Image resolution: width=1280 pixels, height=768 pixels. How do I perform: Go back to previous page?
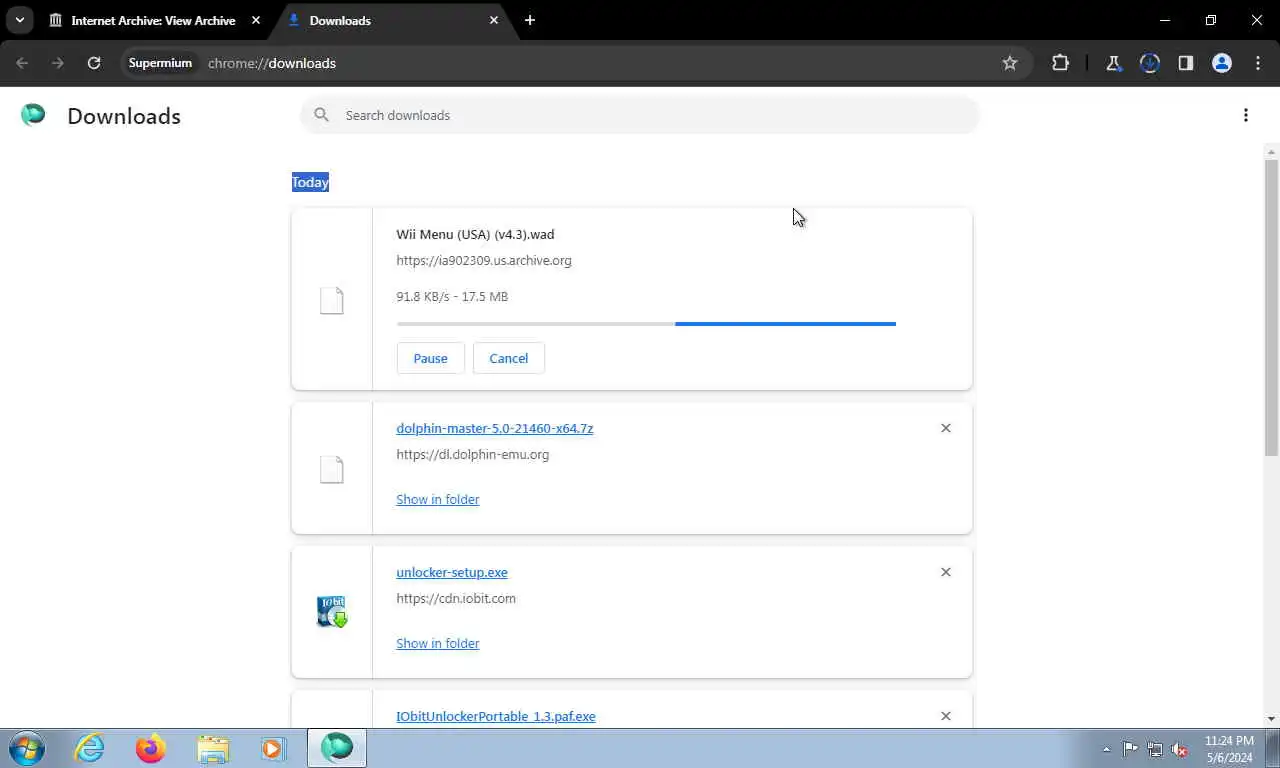(x=22, y=63)
